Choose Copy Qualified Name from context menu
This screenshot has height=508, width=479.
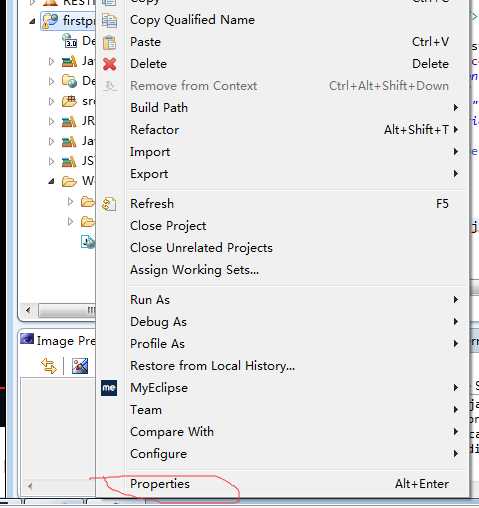pyautogui.click(x=192, y=20)
